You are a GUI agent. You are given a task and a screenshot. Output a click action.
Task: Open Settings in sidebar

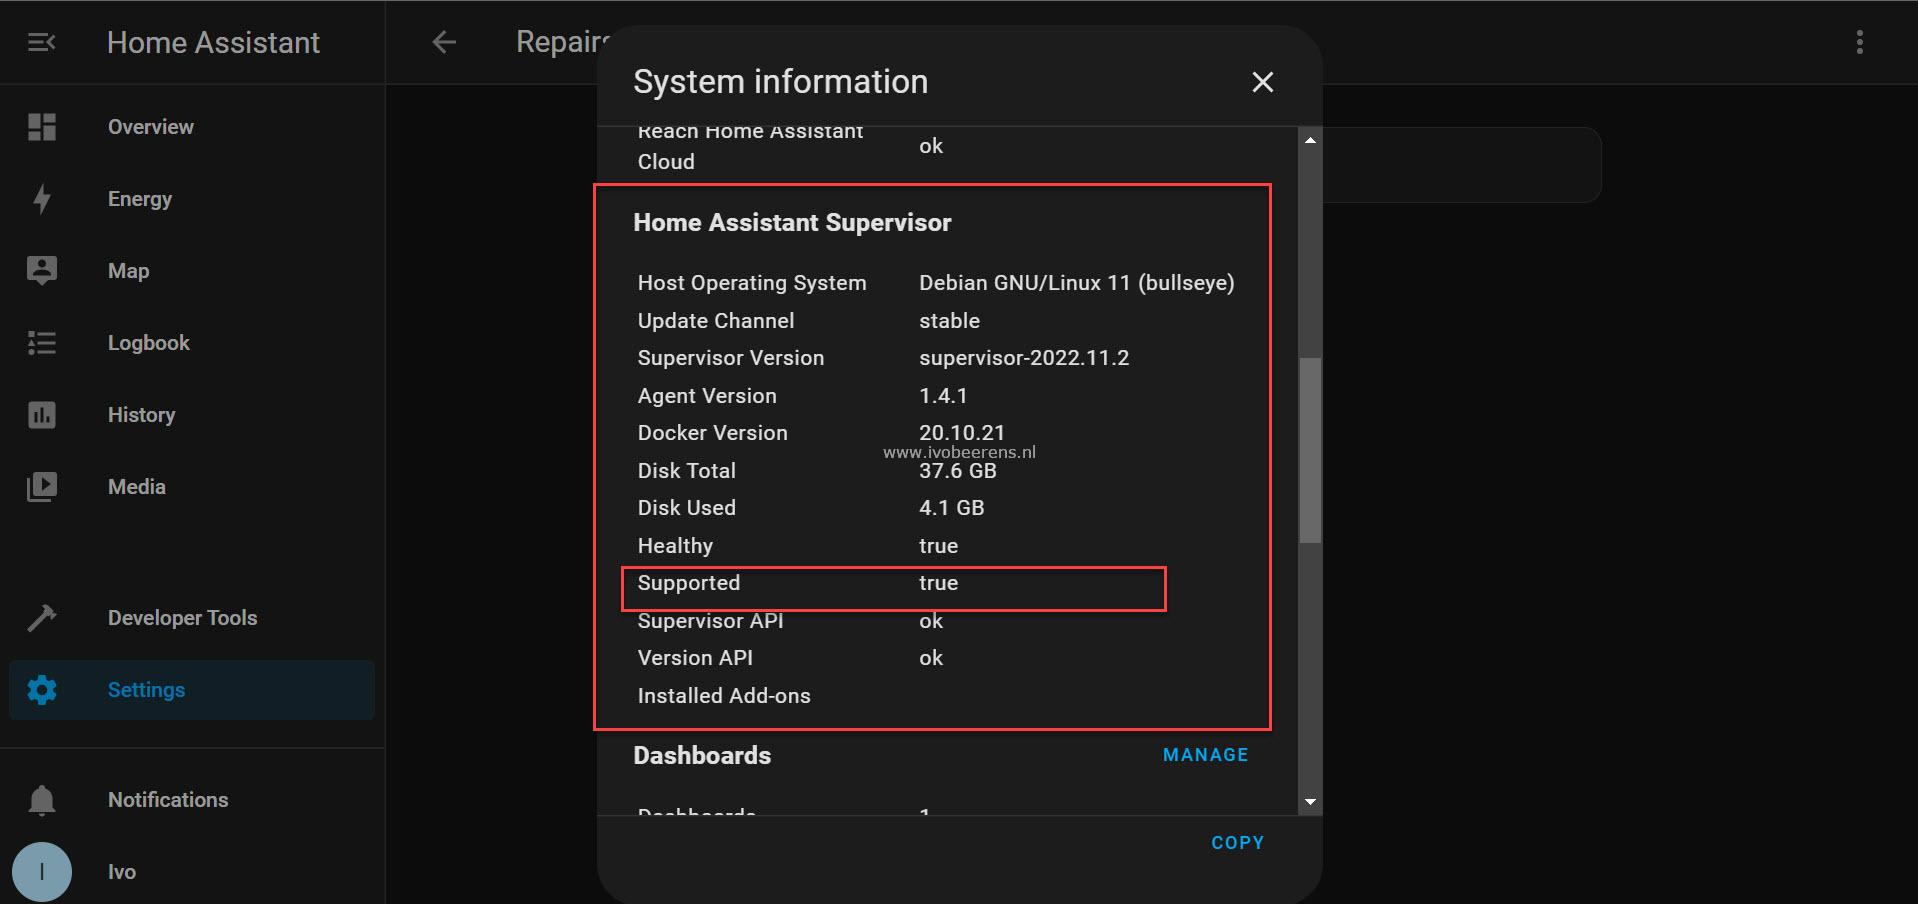[192, 690]
